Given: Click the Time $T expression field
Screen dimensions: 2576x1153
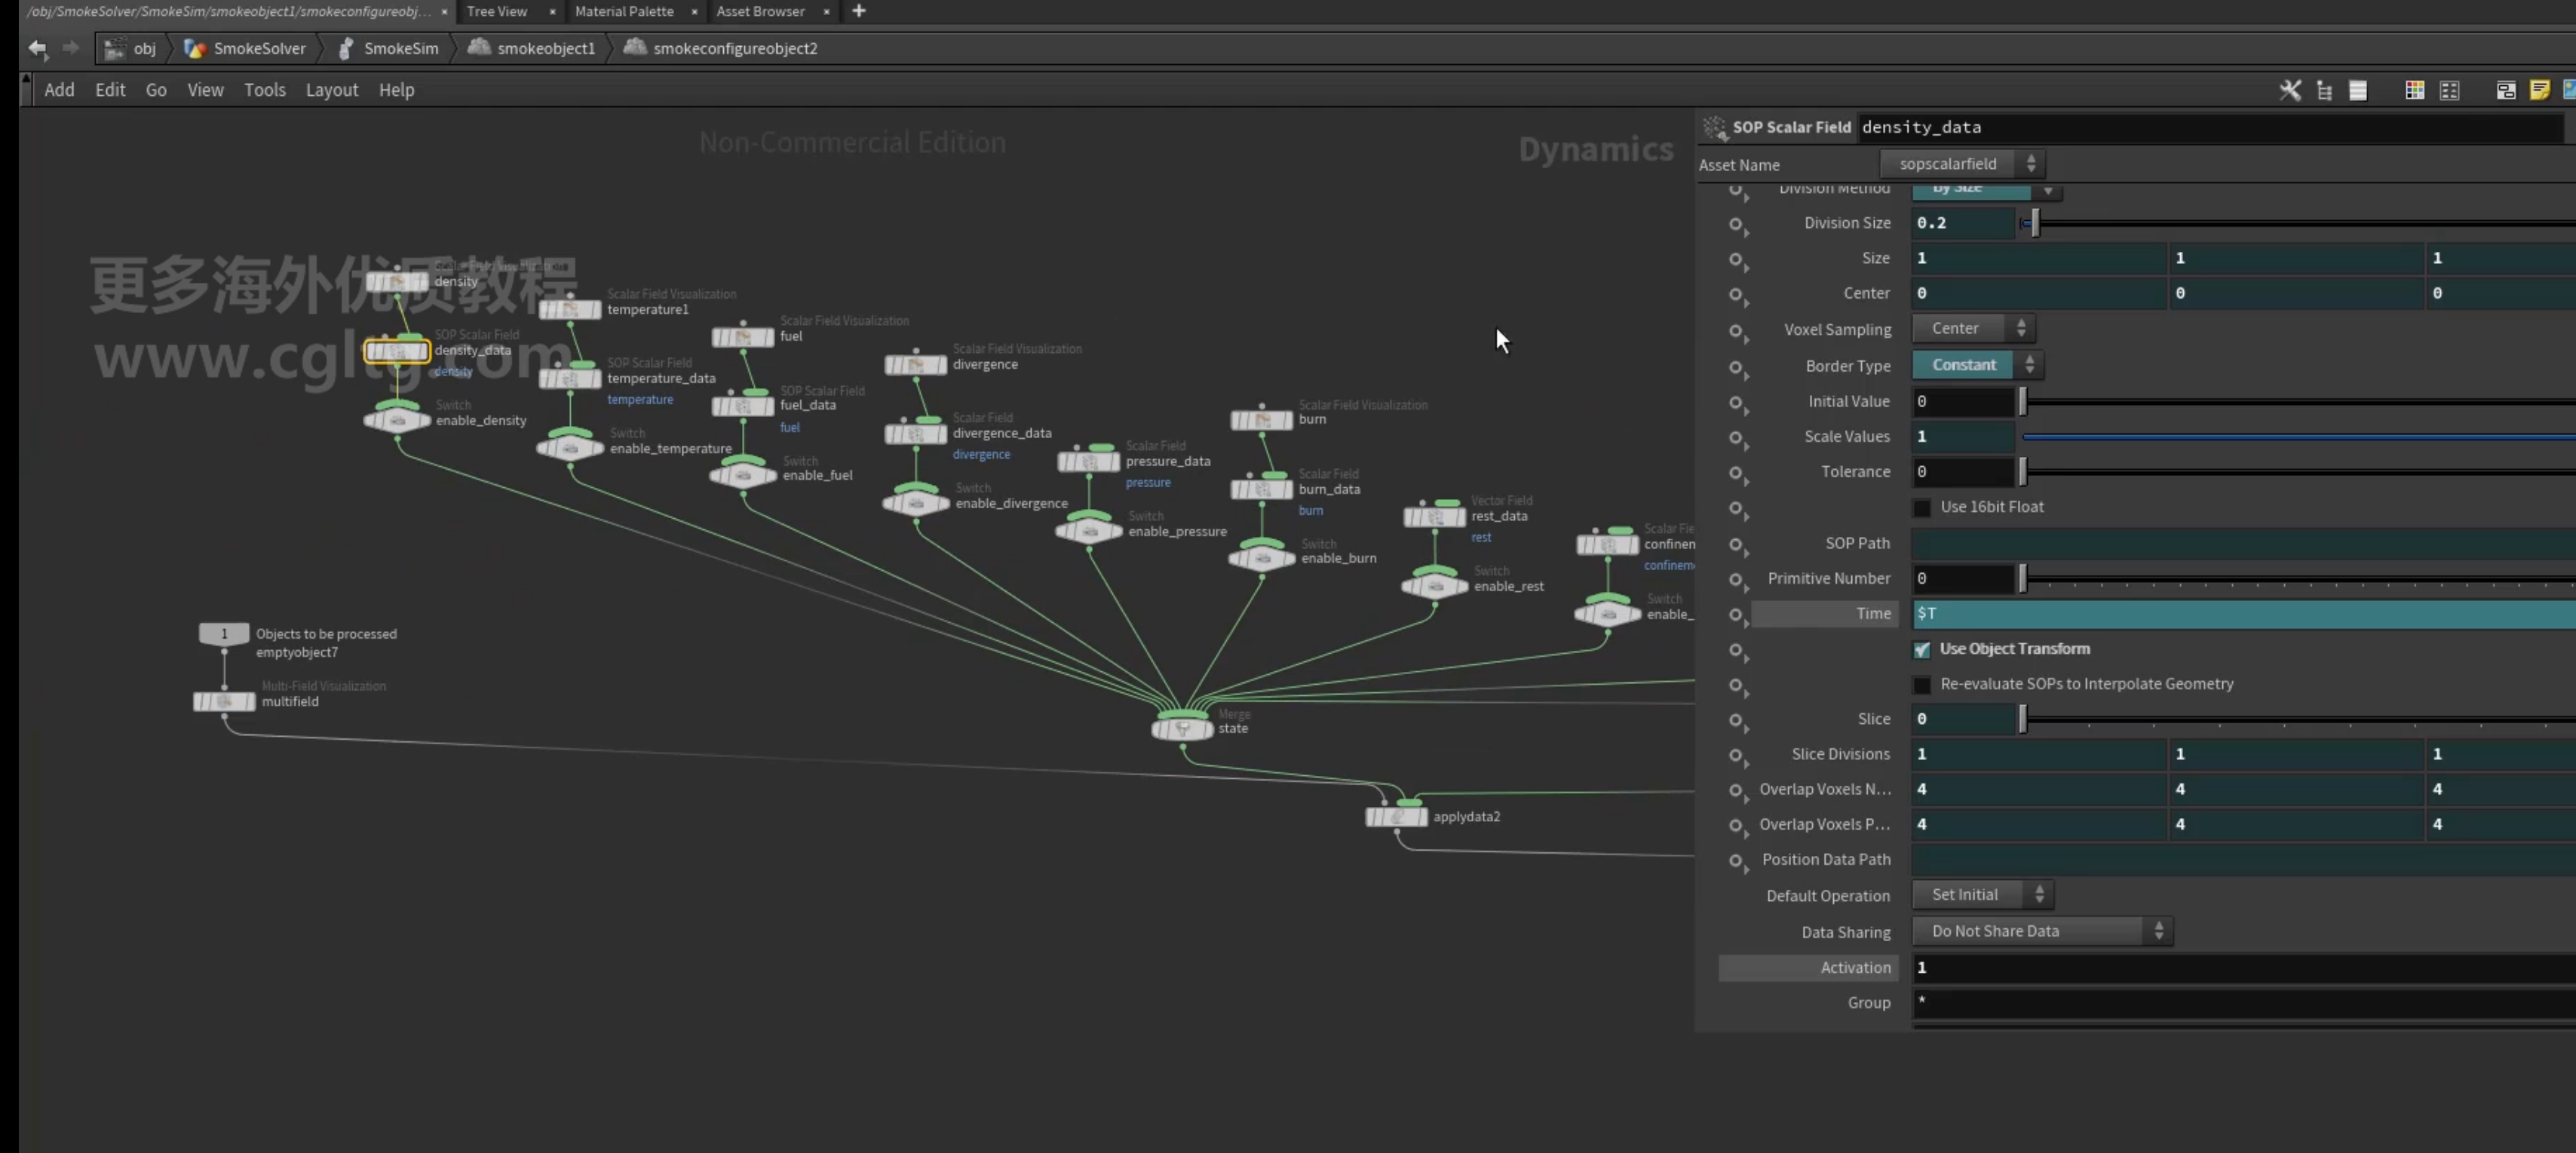Looking at the screenshot, I should tap(2243, 614).
